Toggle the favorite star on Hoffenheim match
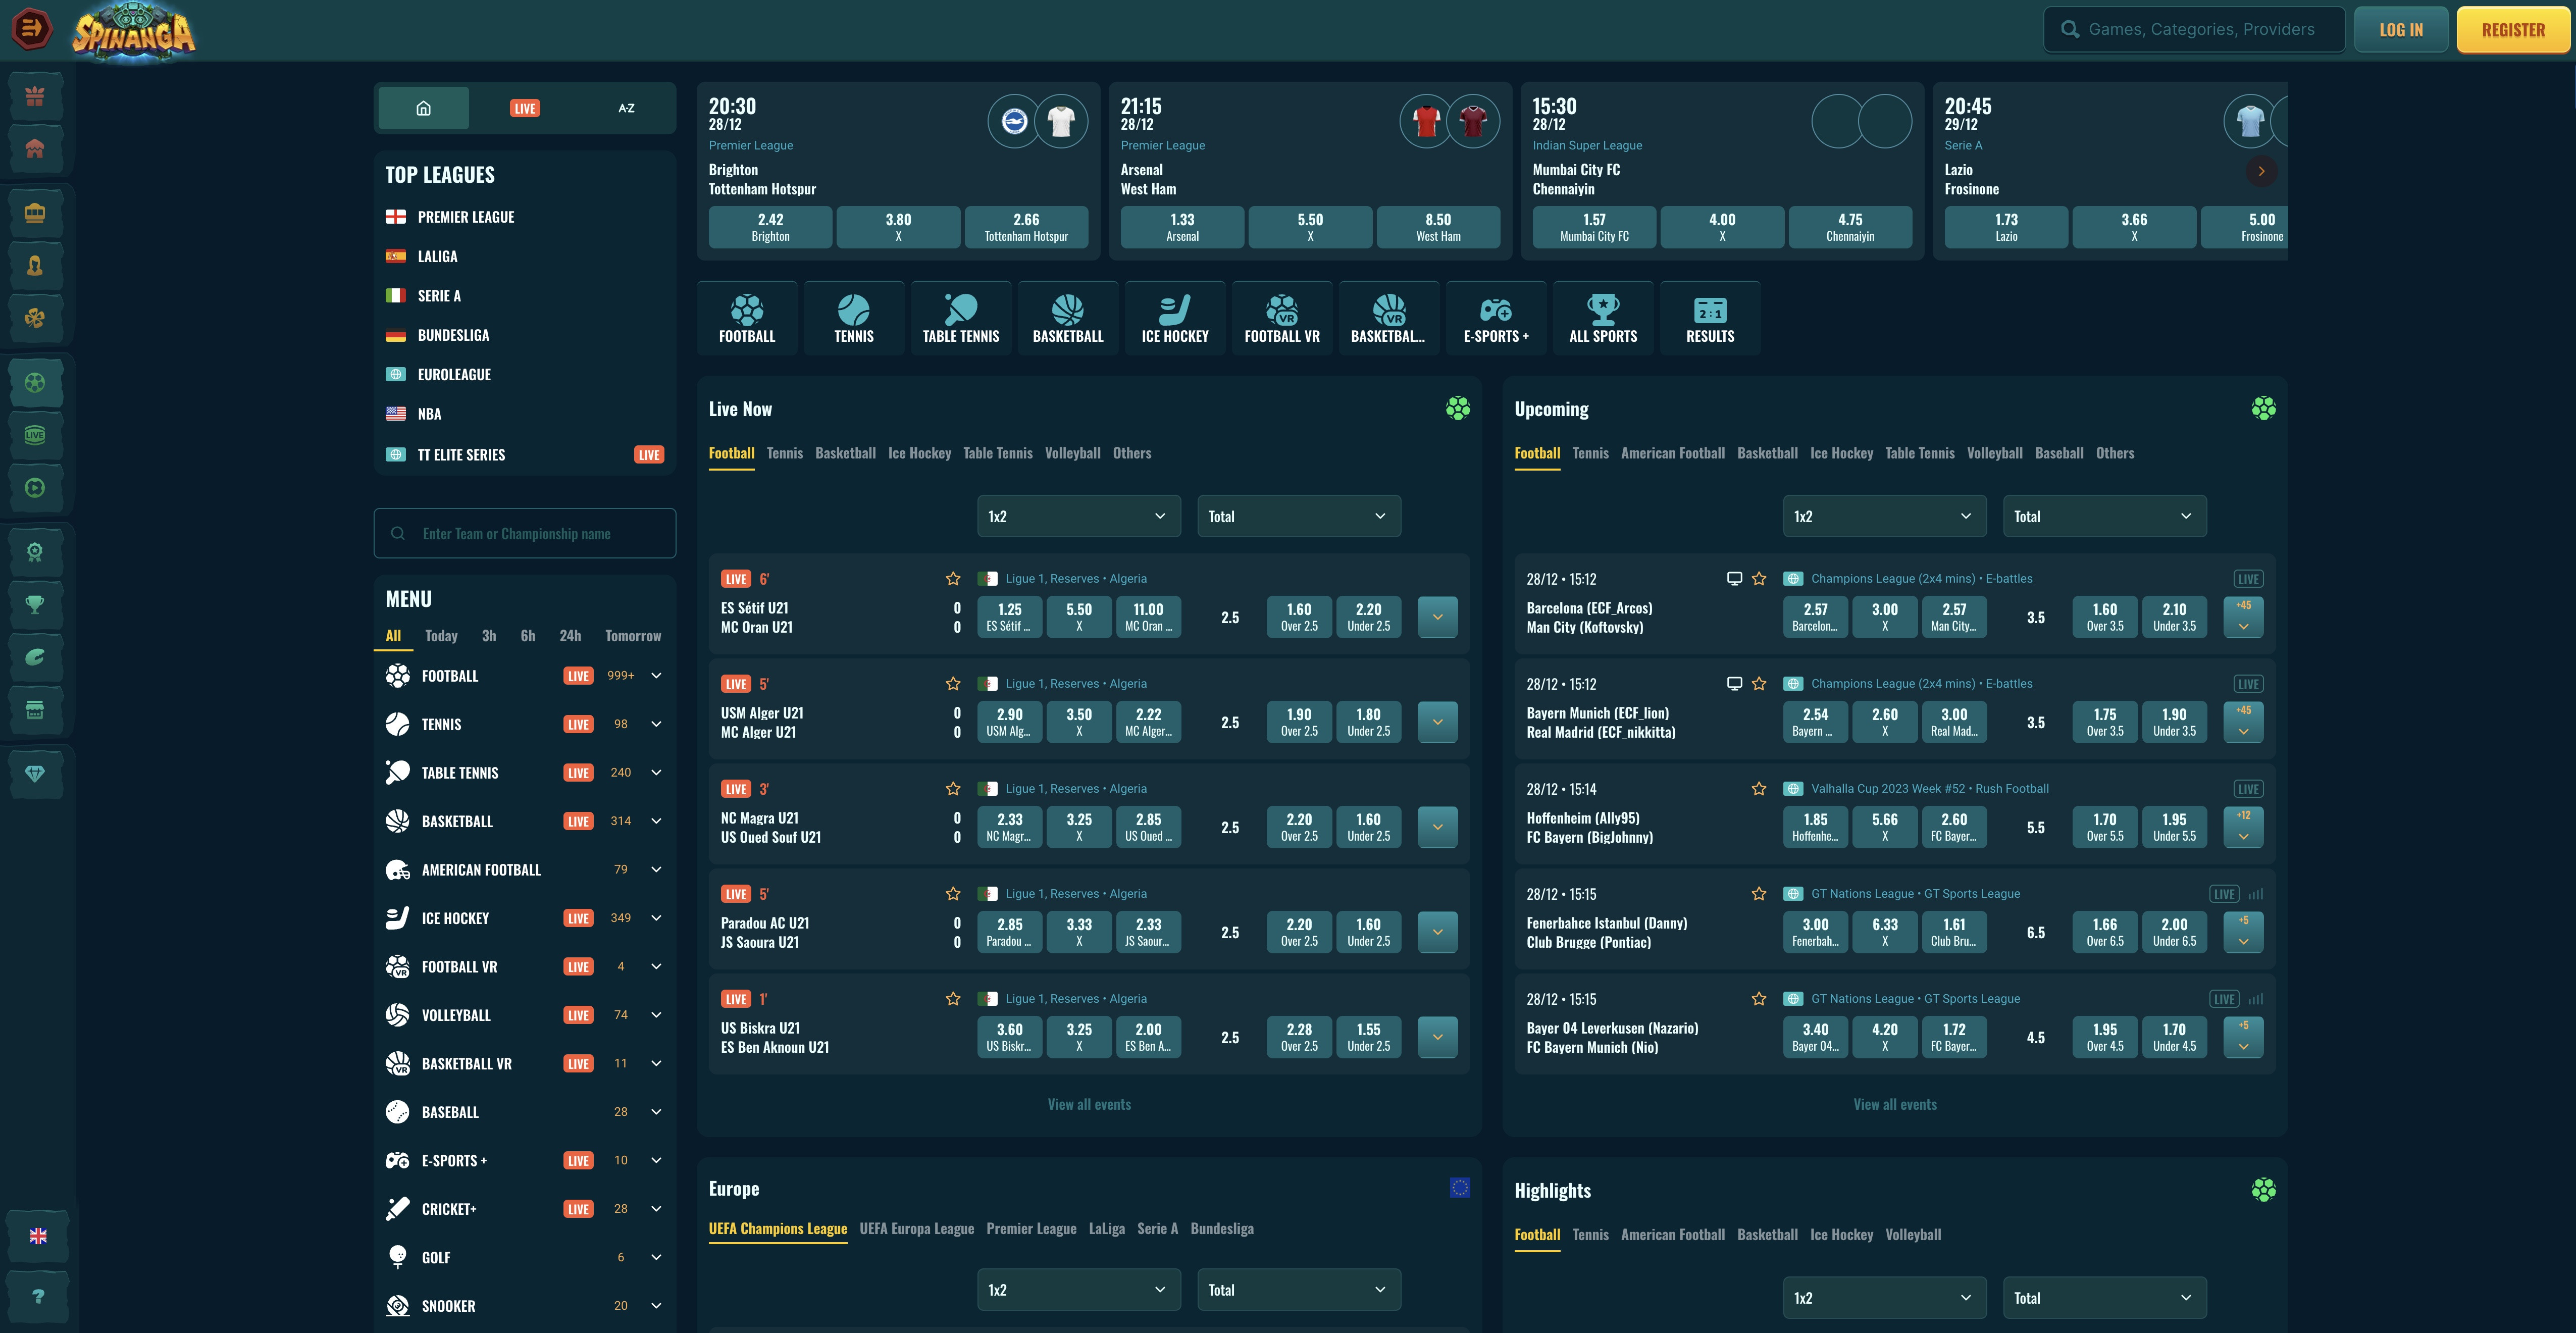The image size is (2576, 1333). [x=1759, y=788]
